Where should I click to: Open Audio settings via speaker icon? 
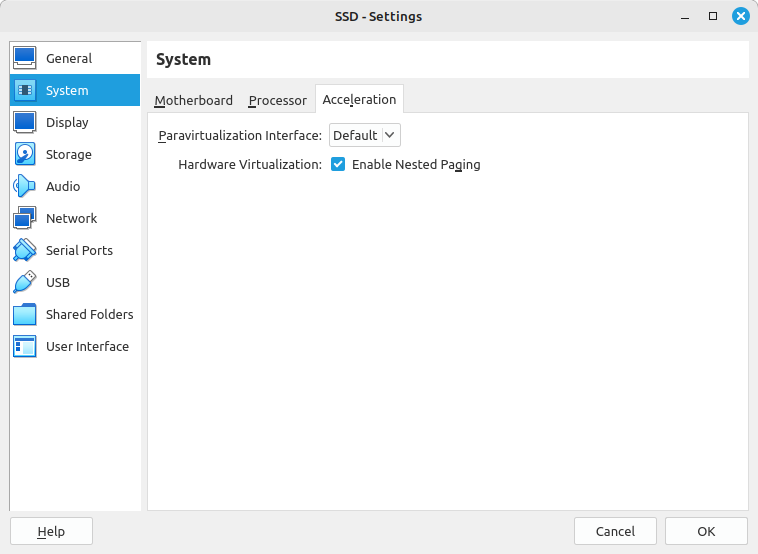pyautogui.click(x=25, y=186)
